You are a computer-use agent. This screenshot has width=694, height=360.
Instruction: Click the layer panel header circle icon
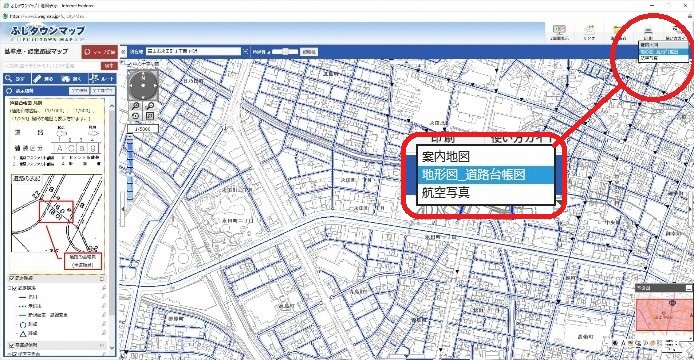pyautogui.click(x=9, y=91)
